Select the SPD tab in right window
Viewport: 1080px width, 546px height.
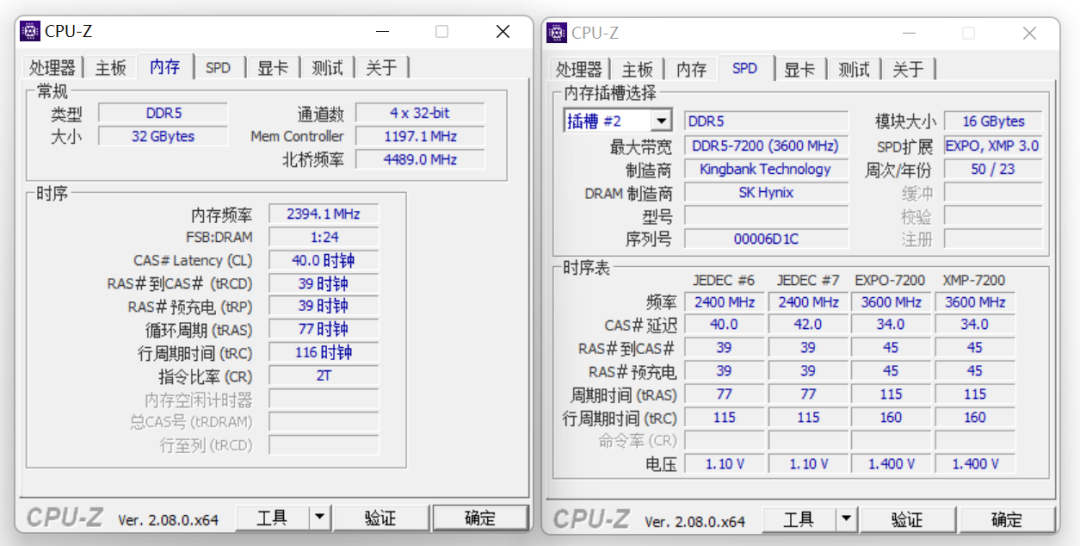tap(745, 68)
